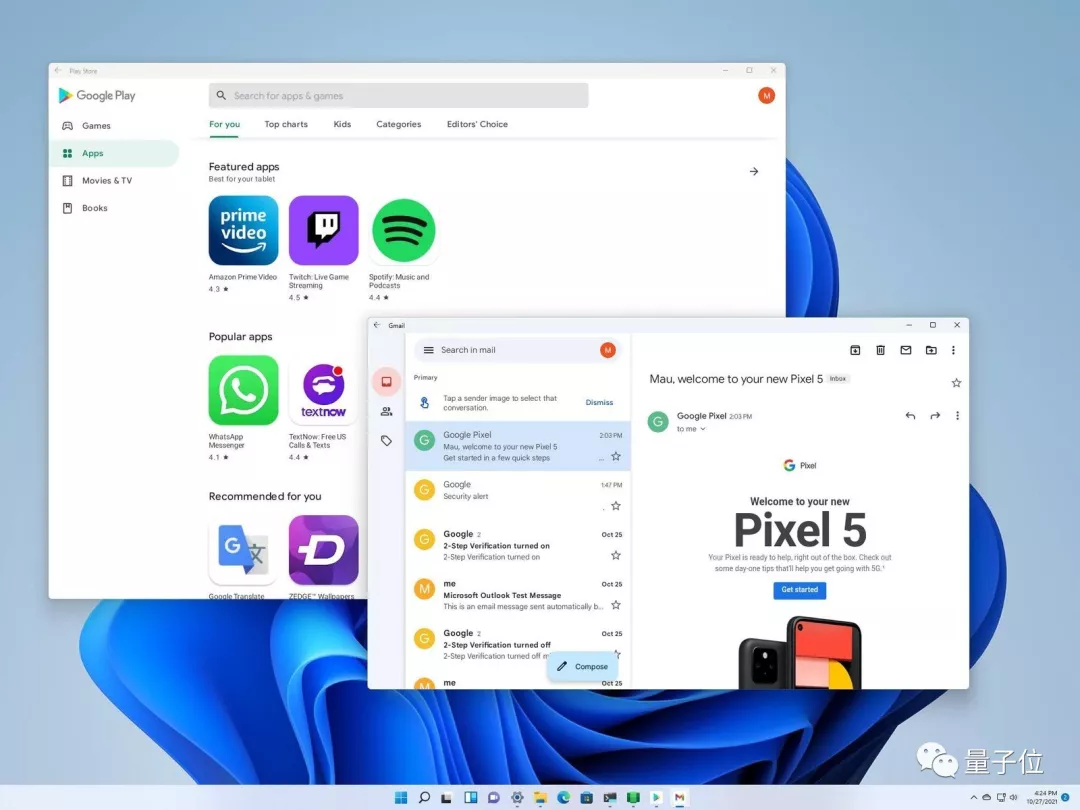This screenshot has width=1080, height=810.
Task: Click Play Store account avatar M
Action: (766, 96)
